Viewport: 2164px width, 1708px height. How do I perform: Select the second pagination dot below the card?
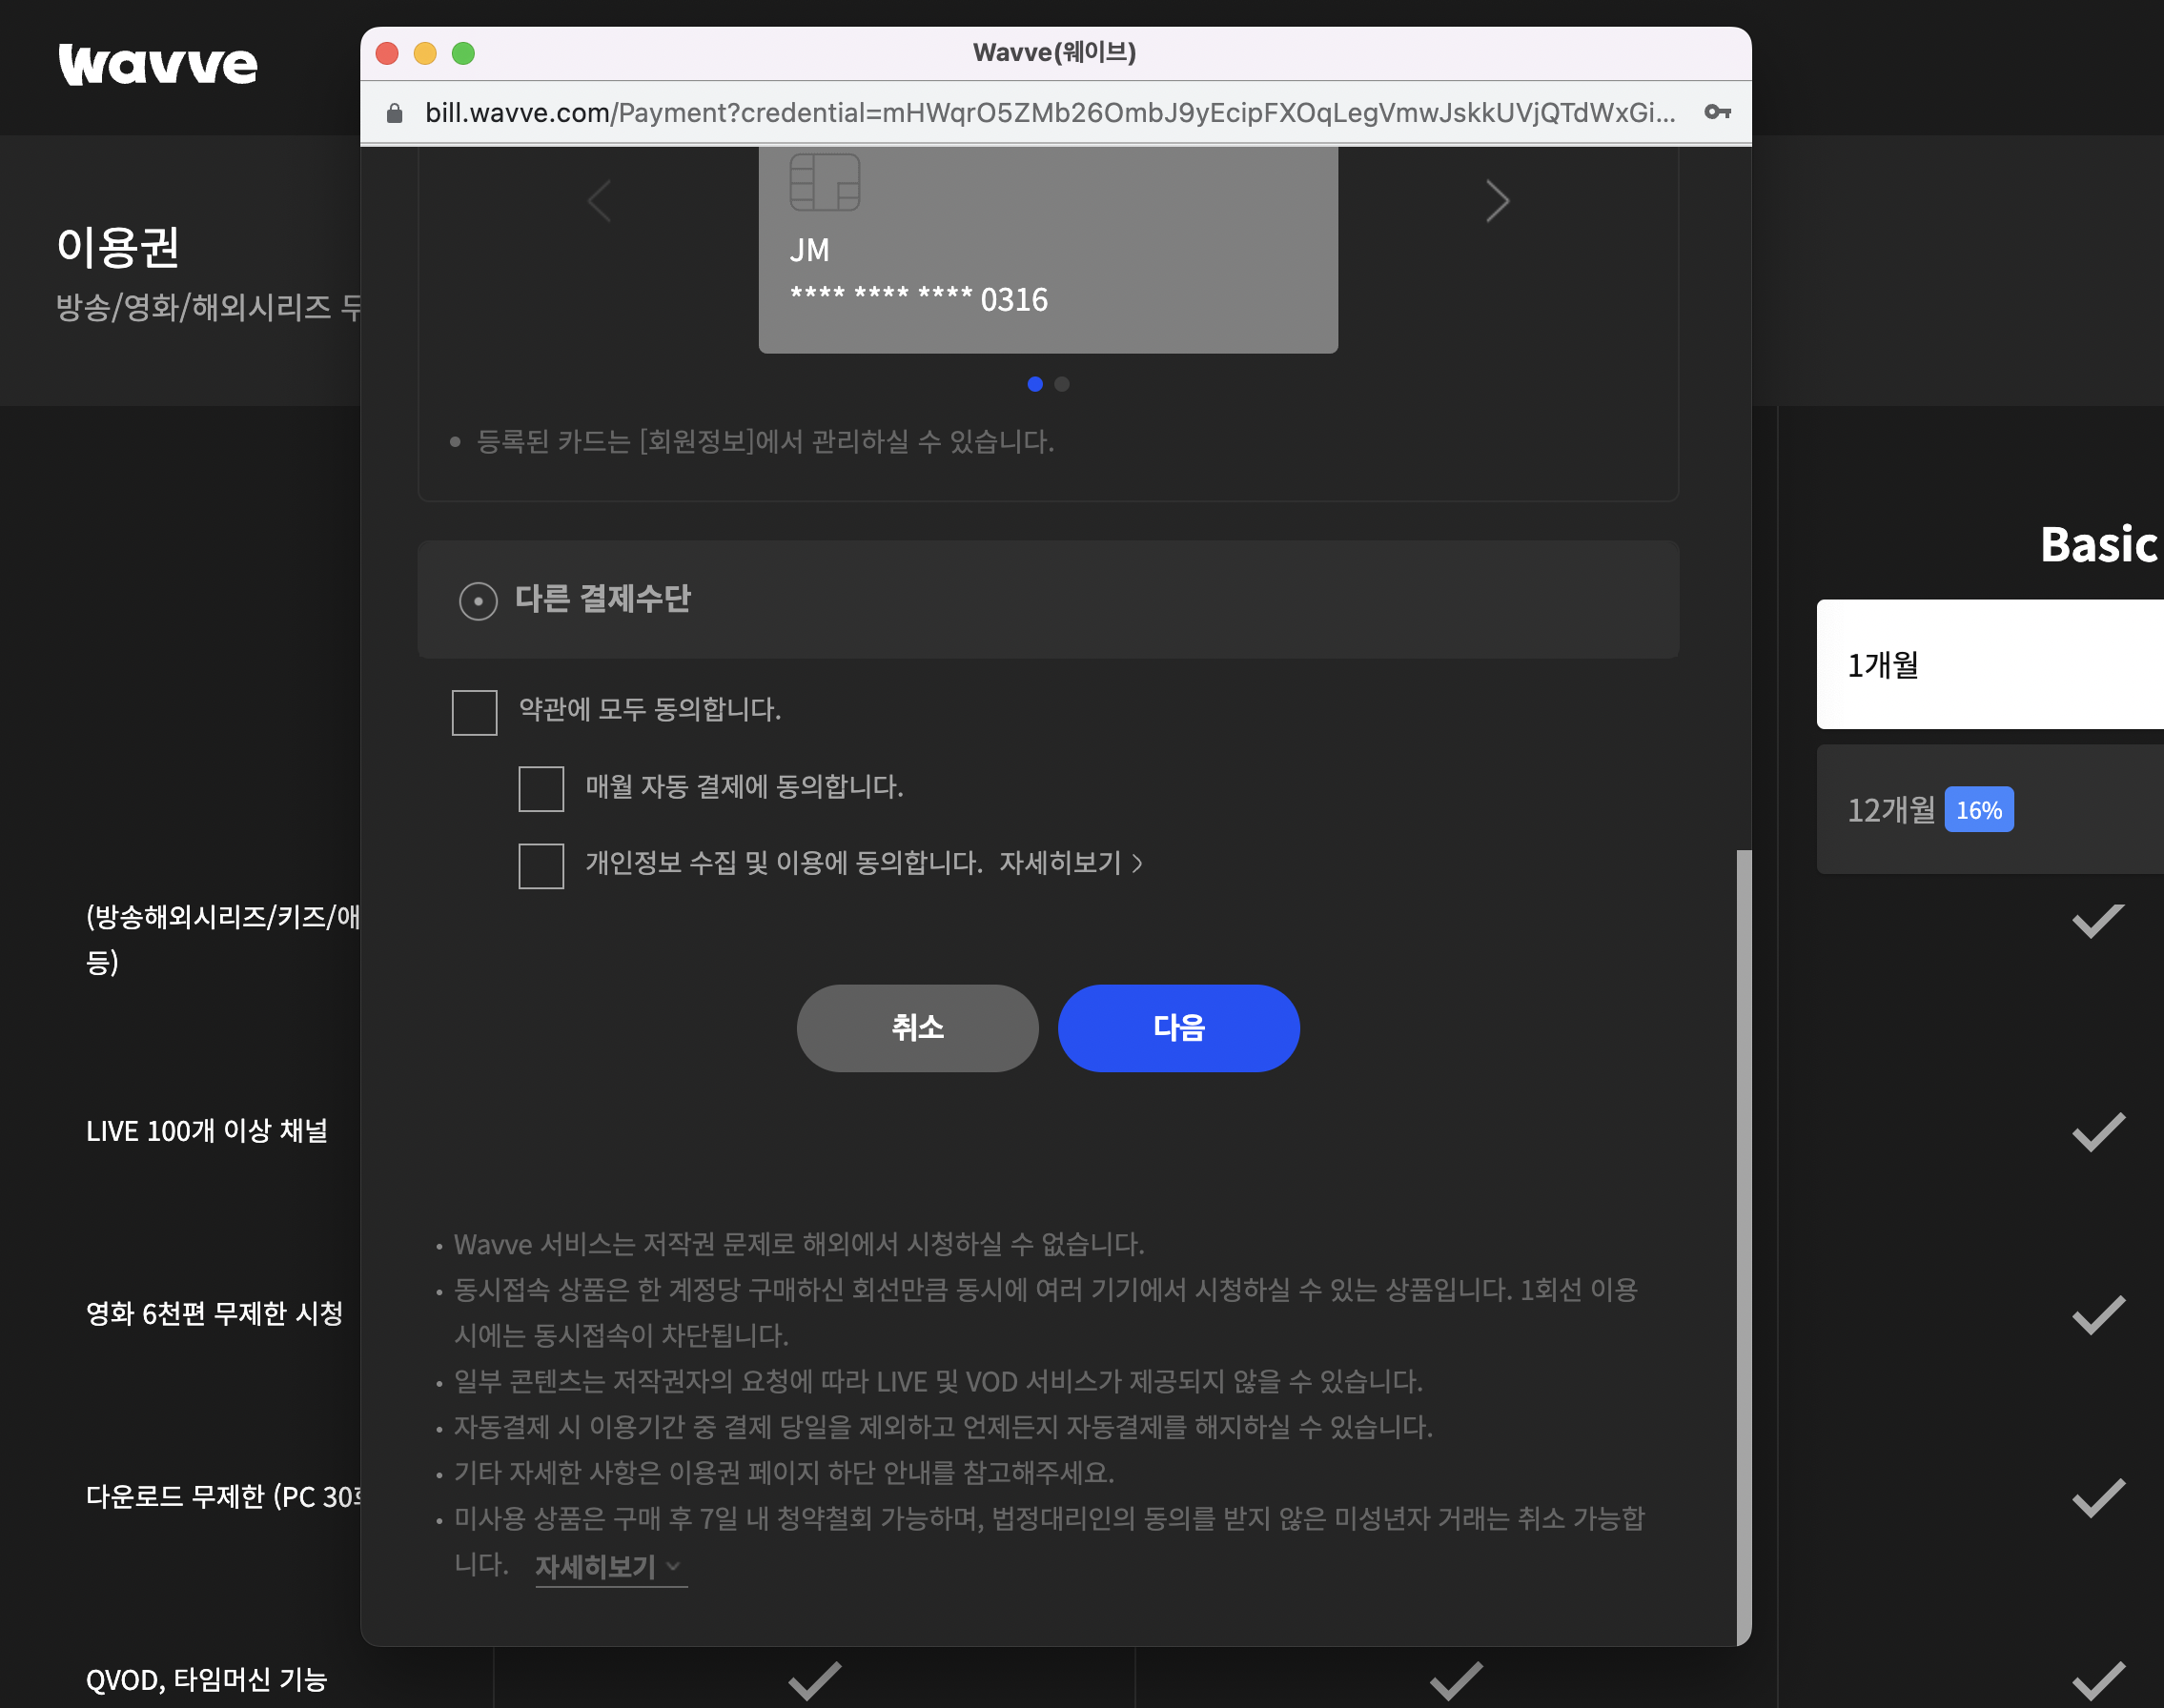(x=1061, y=384)
